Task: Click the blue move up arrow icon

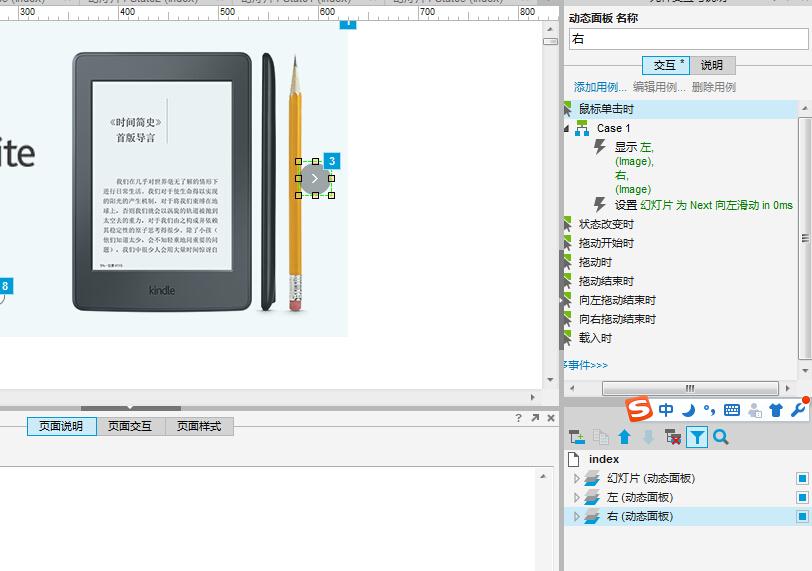Action: 624,437
